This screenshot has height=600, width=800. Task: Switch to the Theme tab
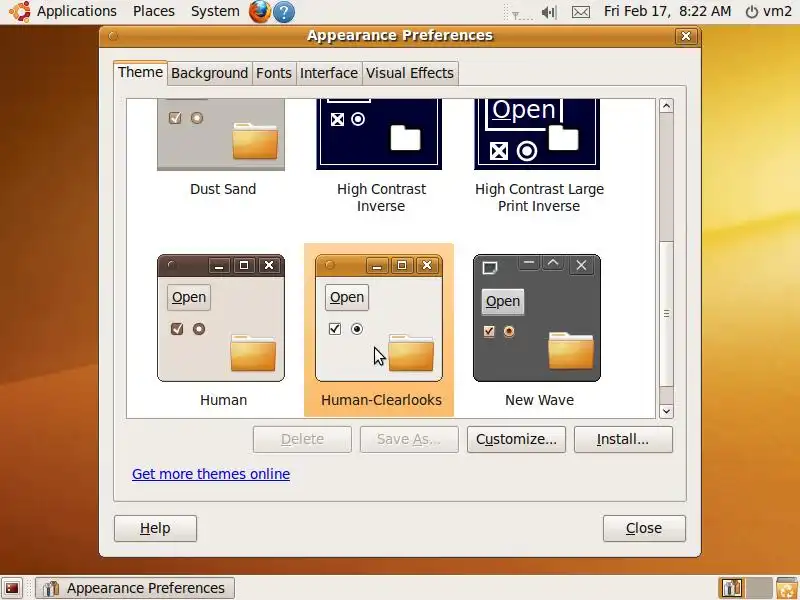[x=140, y=72]
